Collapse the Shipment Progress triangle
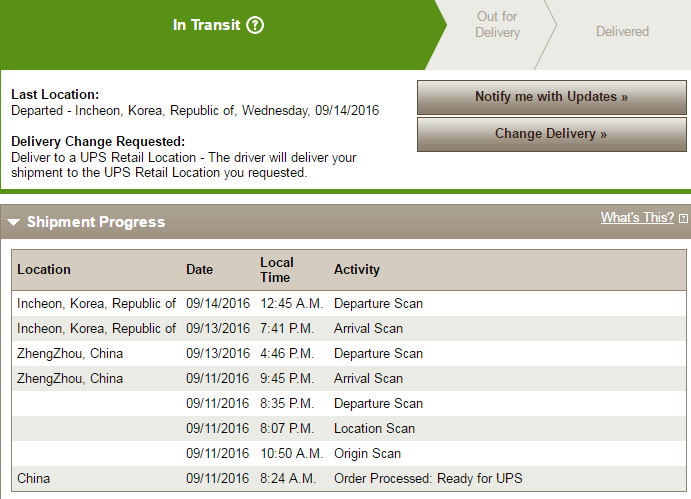Screen dimensions: 691x499 14,222
